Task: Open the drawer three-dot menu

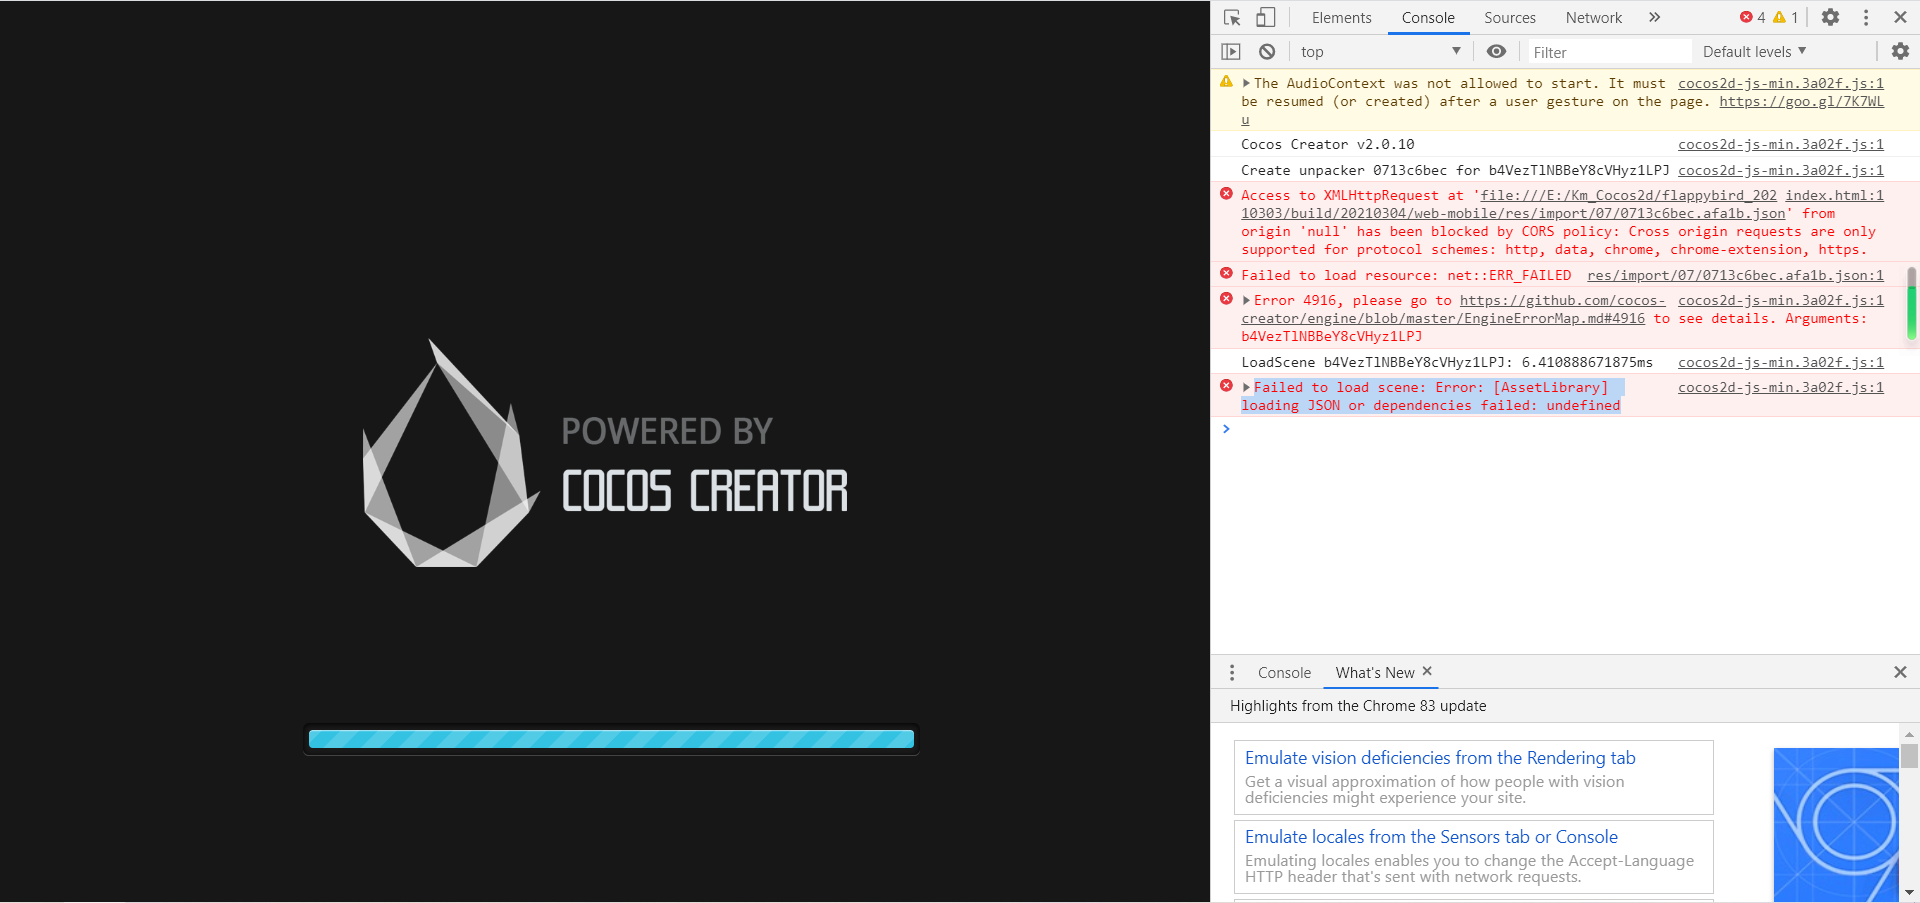Action: pyautogui.click(x=1232, y=673)
